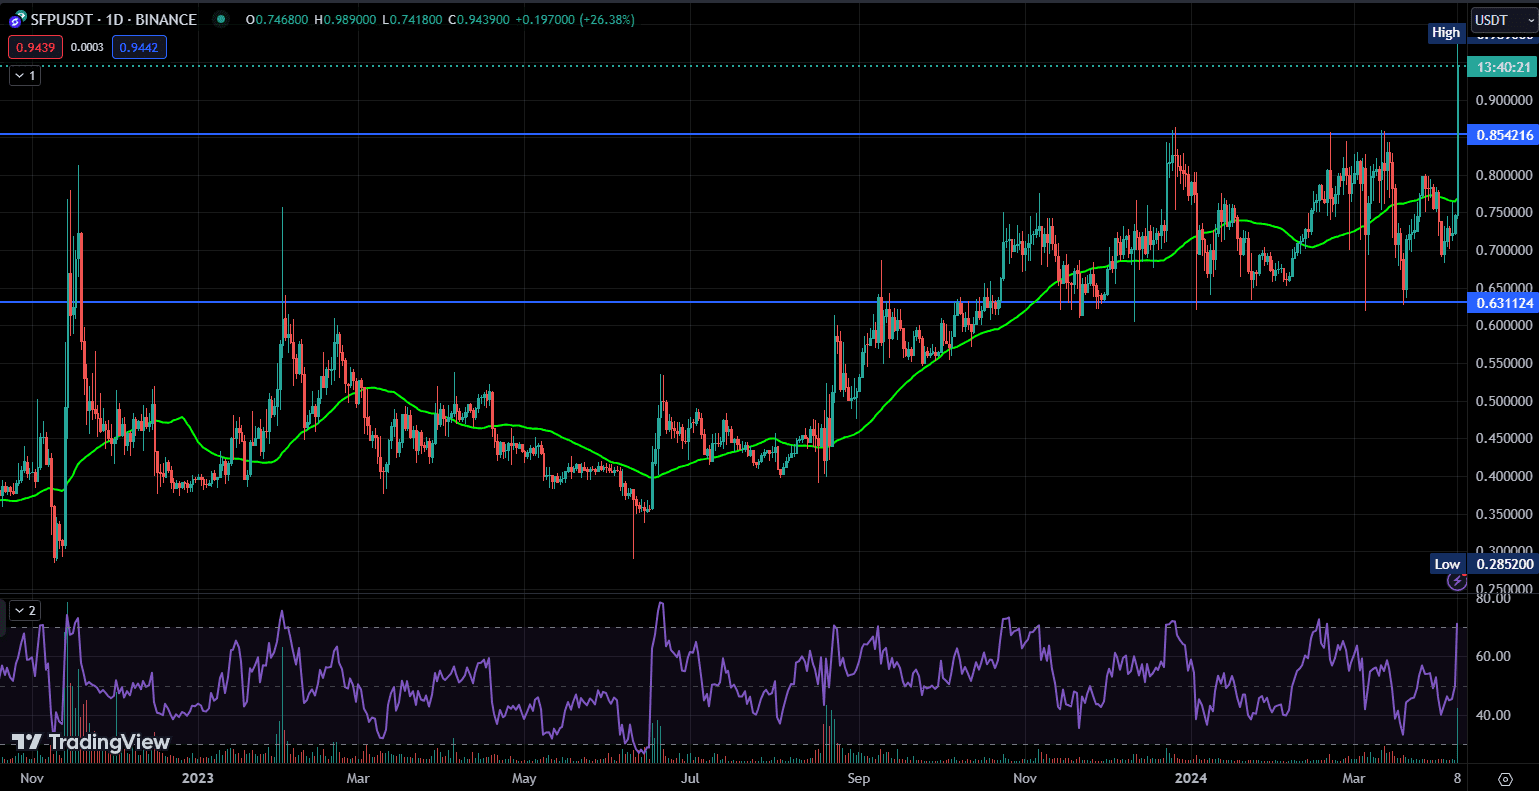The height and width of the screenshot is (791, 1539).
Task: Click the green market status dot
Action: (222, 19)
